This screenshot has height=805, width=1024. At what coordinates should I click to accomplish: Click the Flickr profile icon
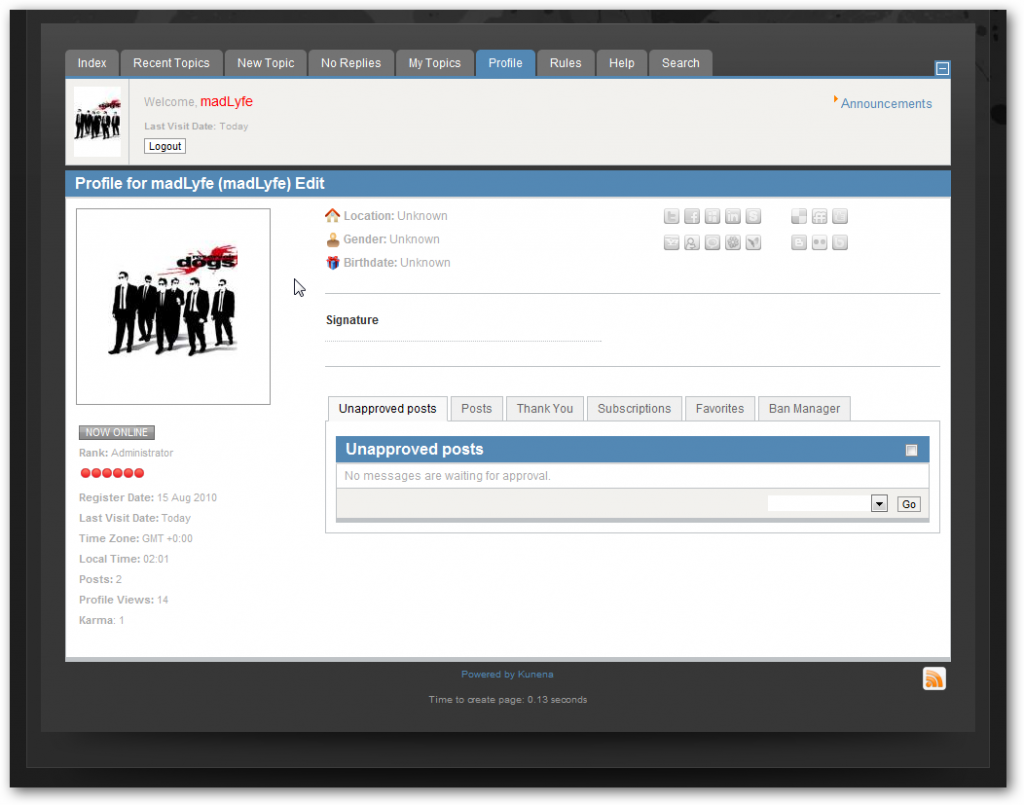(820, 243)
